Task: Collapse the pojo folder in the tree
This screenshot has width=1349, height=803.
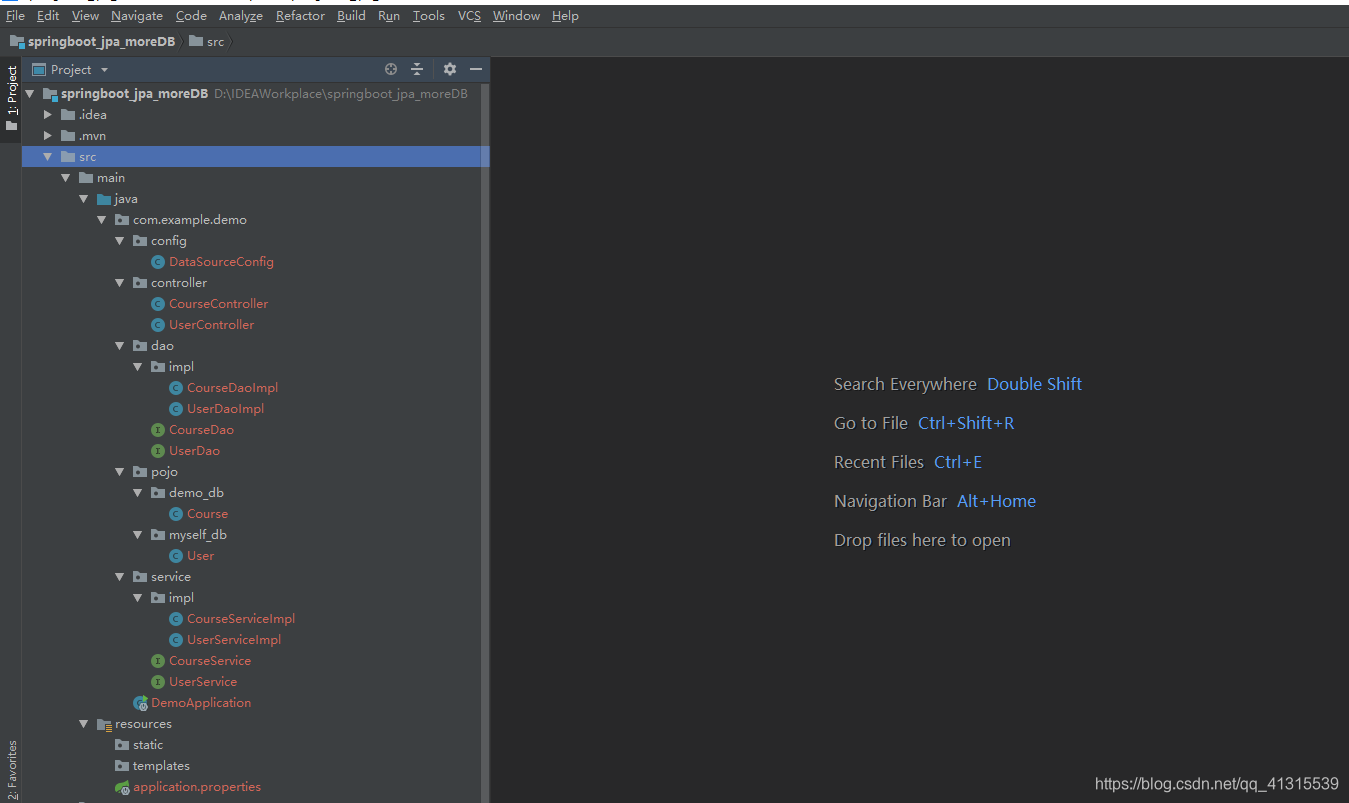Action: point(119,471)
